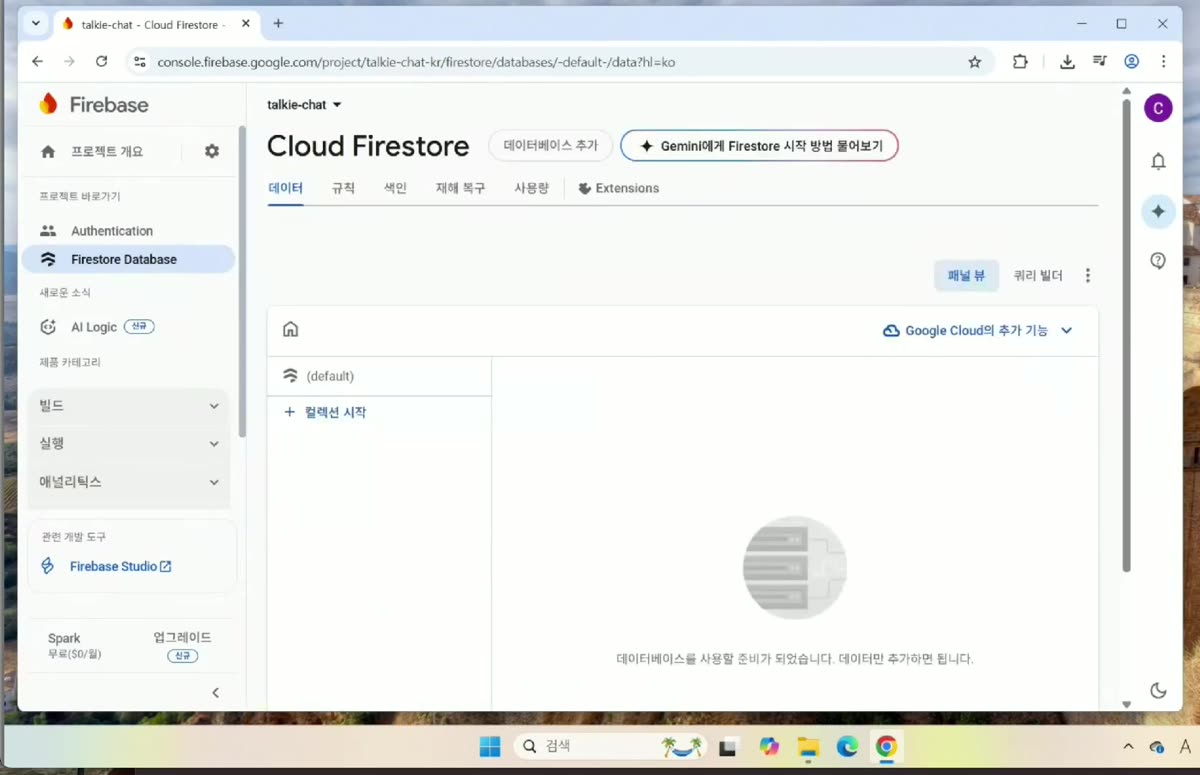This screenshot has width=1200, height=775.
Task: Open Authentication in the sidebar
Action: click(x=112, y=231)
